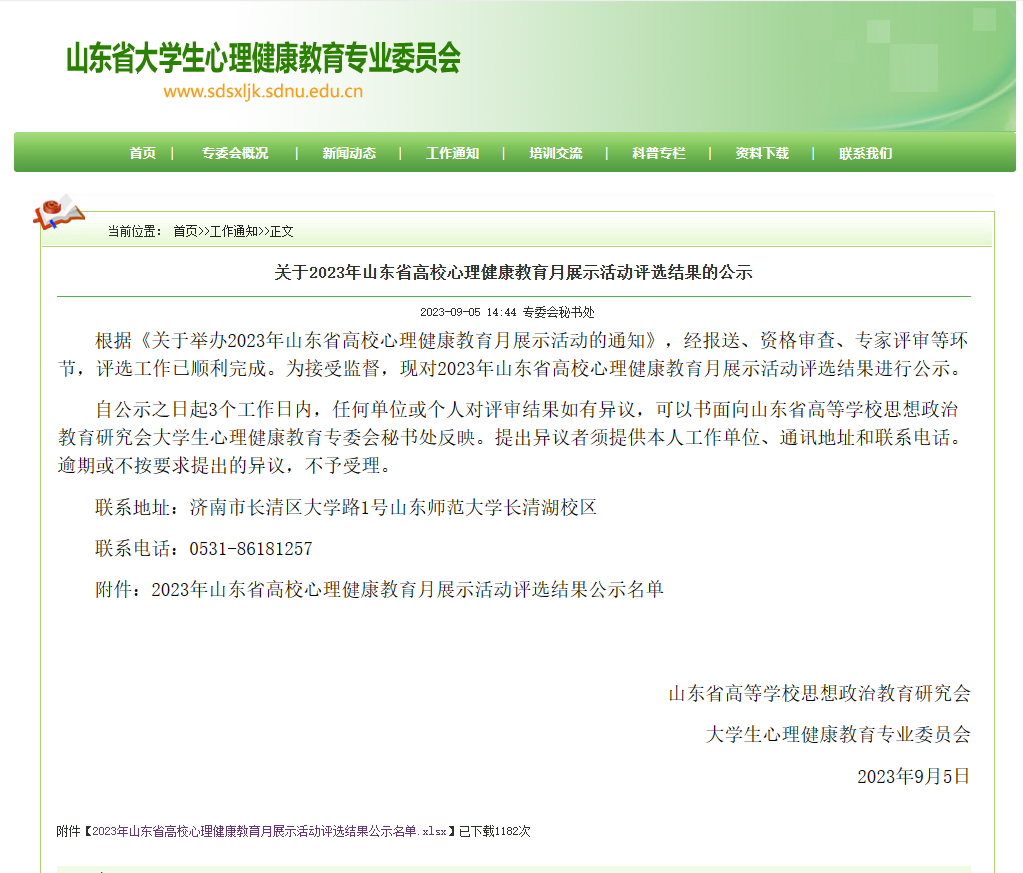Click the 附件 line in the article body

coord(379,590)
